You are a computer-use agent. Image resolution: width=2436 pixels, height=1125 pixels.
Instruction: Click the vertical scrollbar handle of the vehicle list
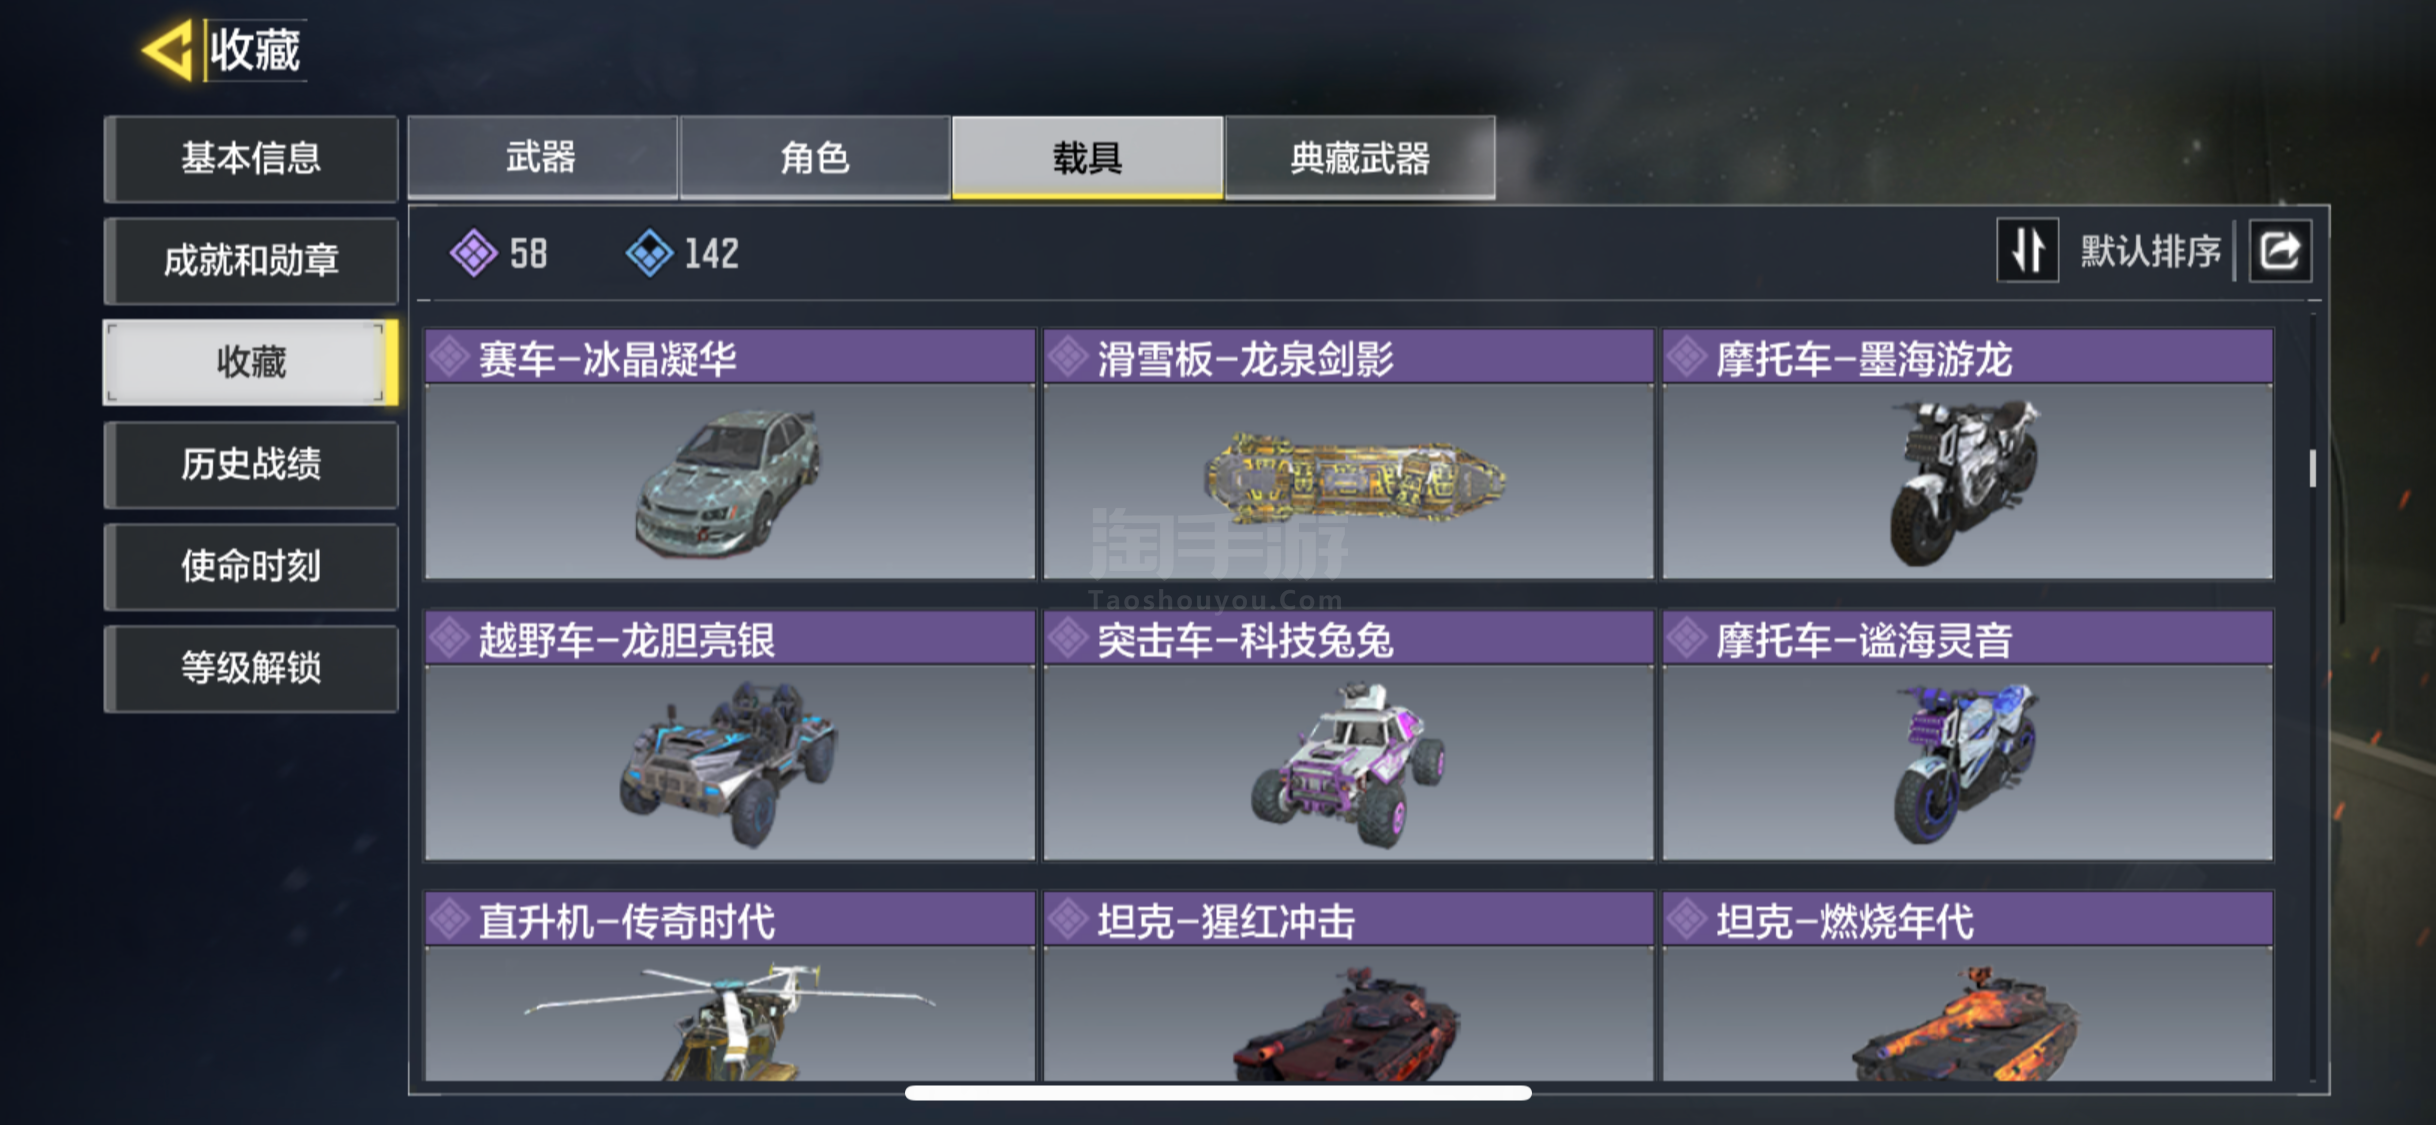[2313, 468]
